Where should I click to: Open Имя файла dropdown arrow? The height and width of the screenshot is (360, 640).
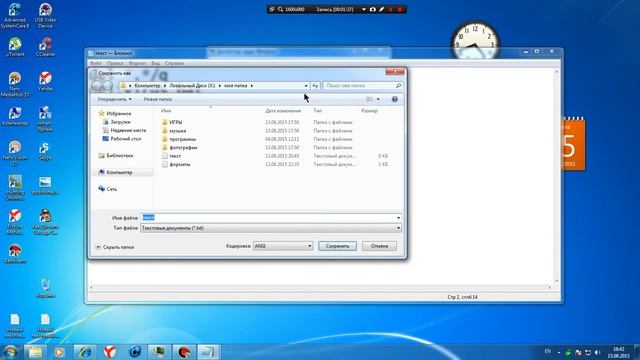pos(398,218)
